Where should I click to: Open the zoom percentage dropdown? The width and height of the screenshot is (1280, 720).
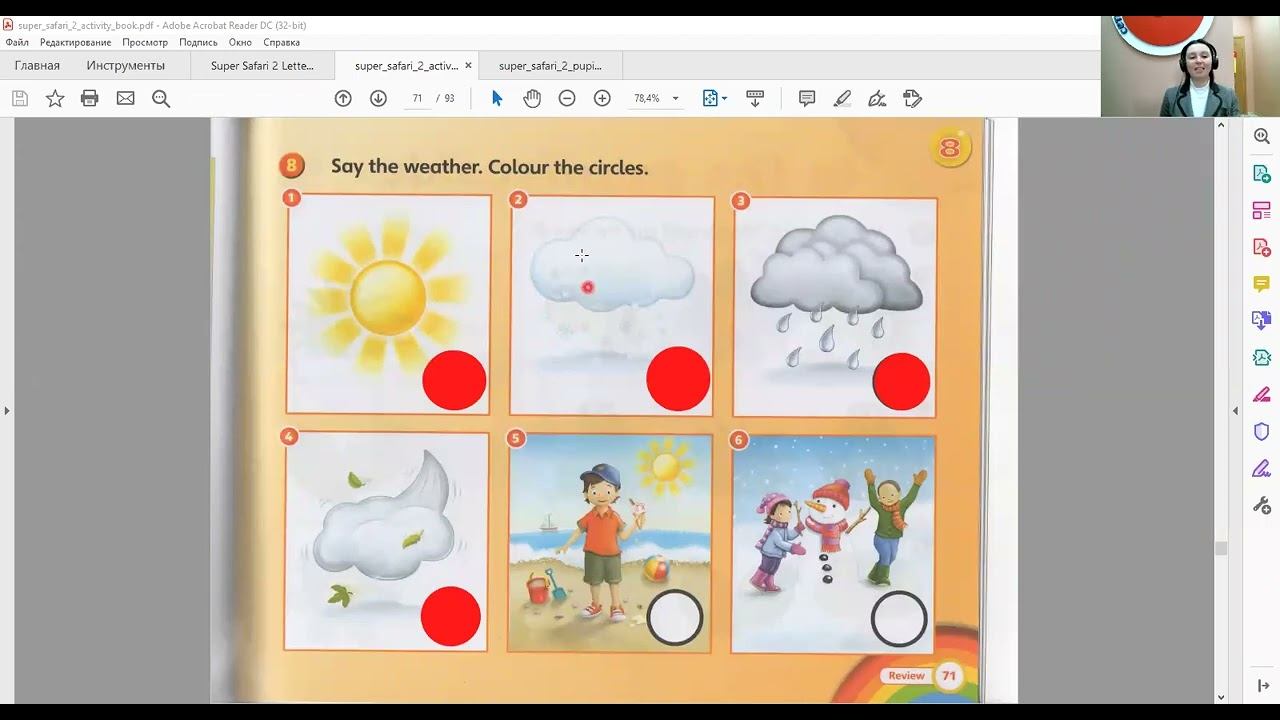coord(675,98)
